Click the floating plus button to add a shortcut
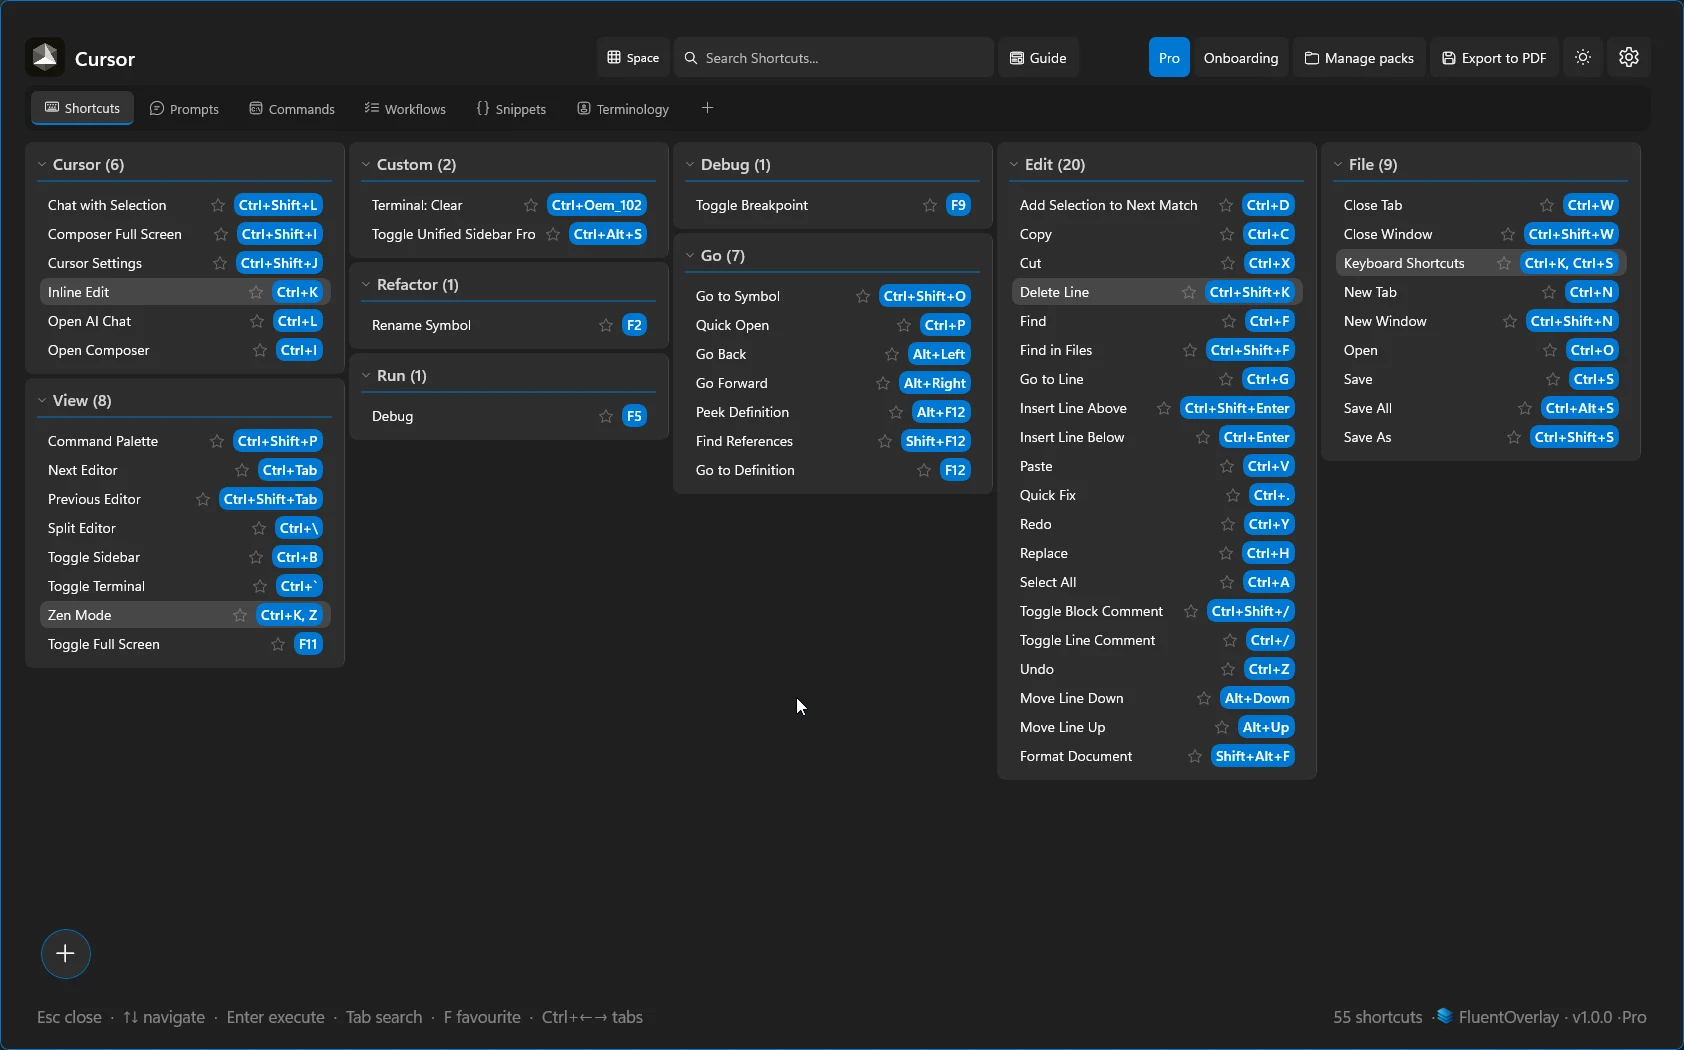The height and width of the screenshot is (1050, 1684). (x=65, y=954)
